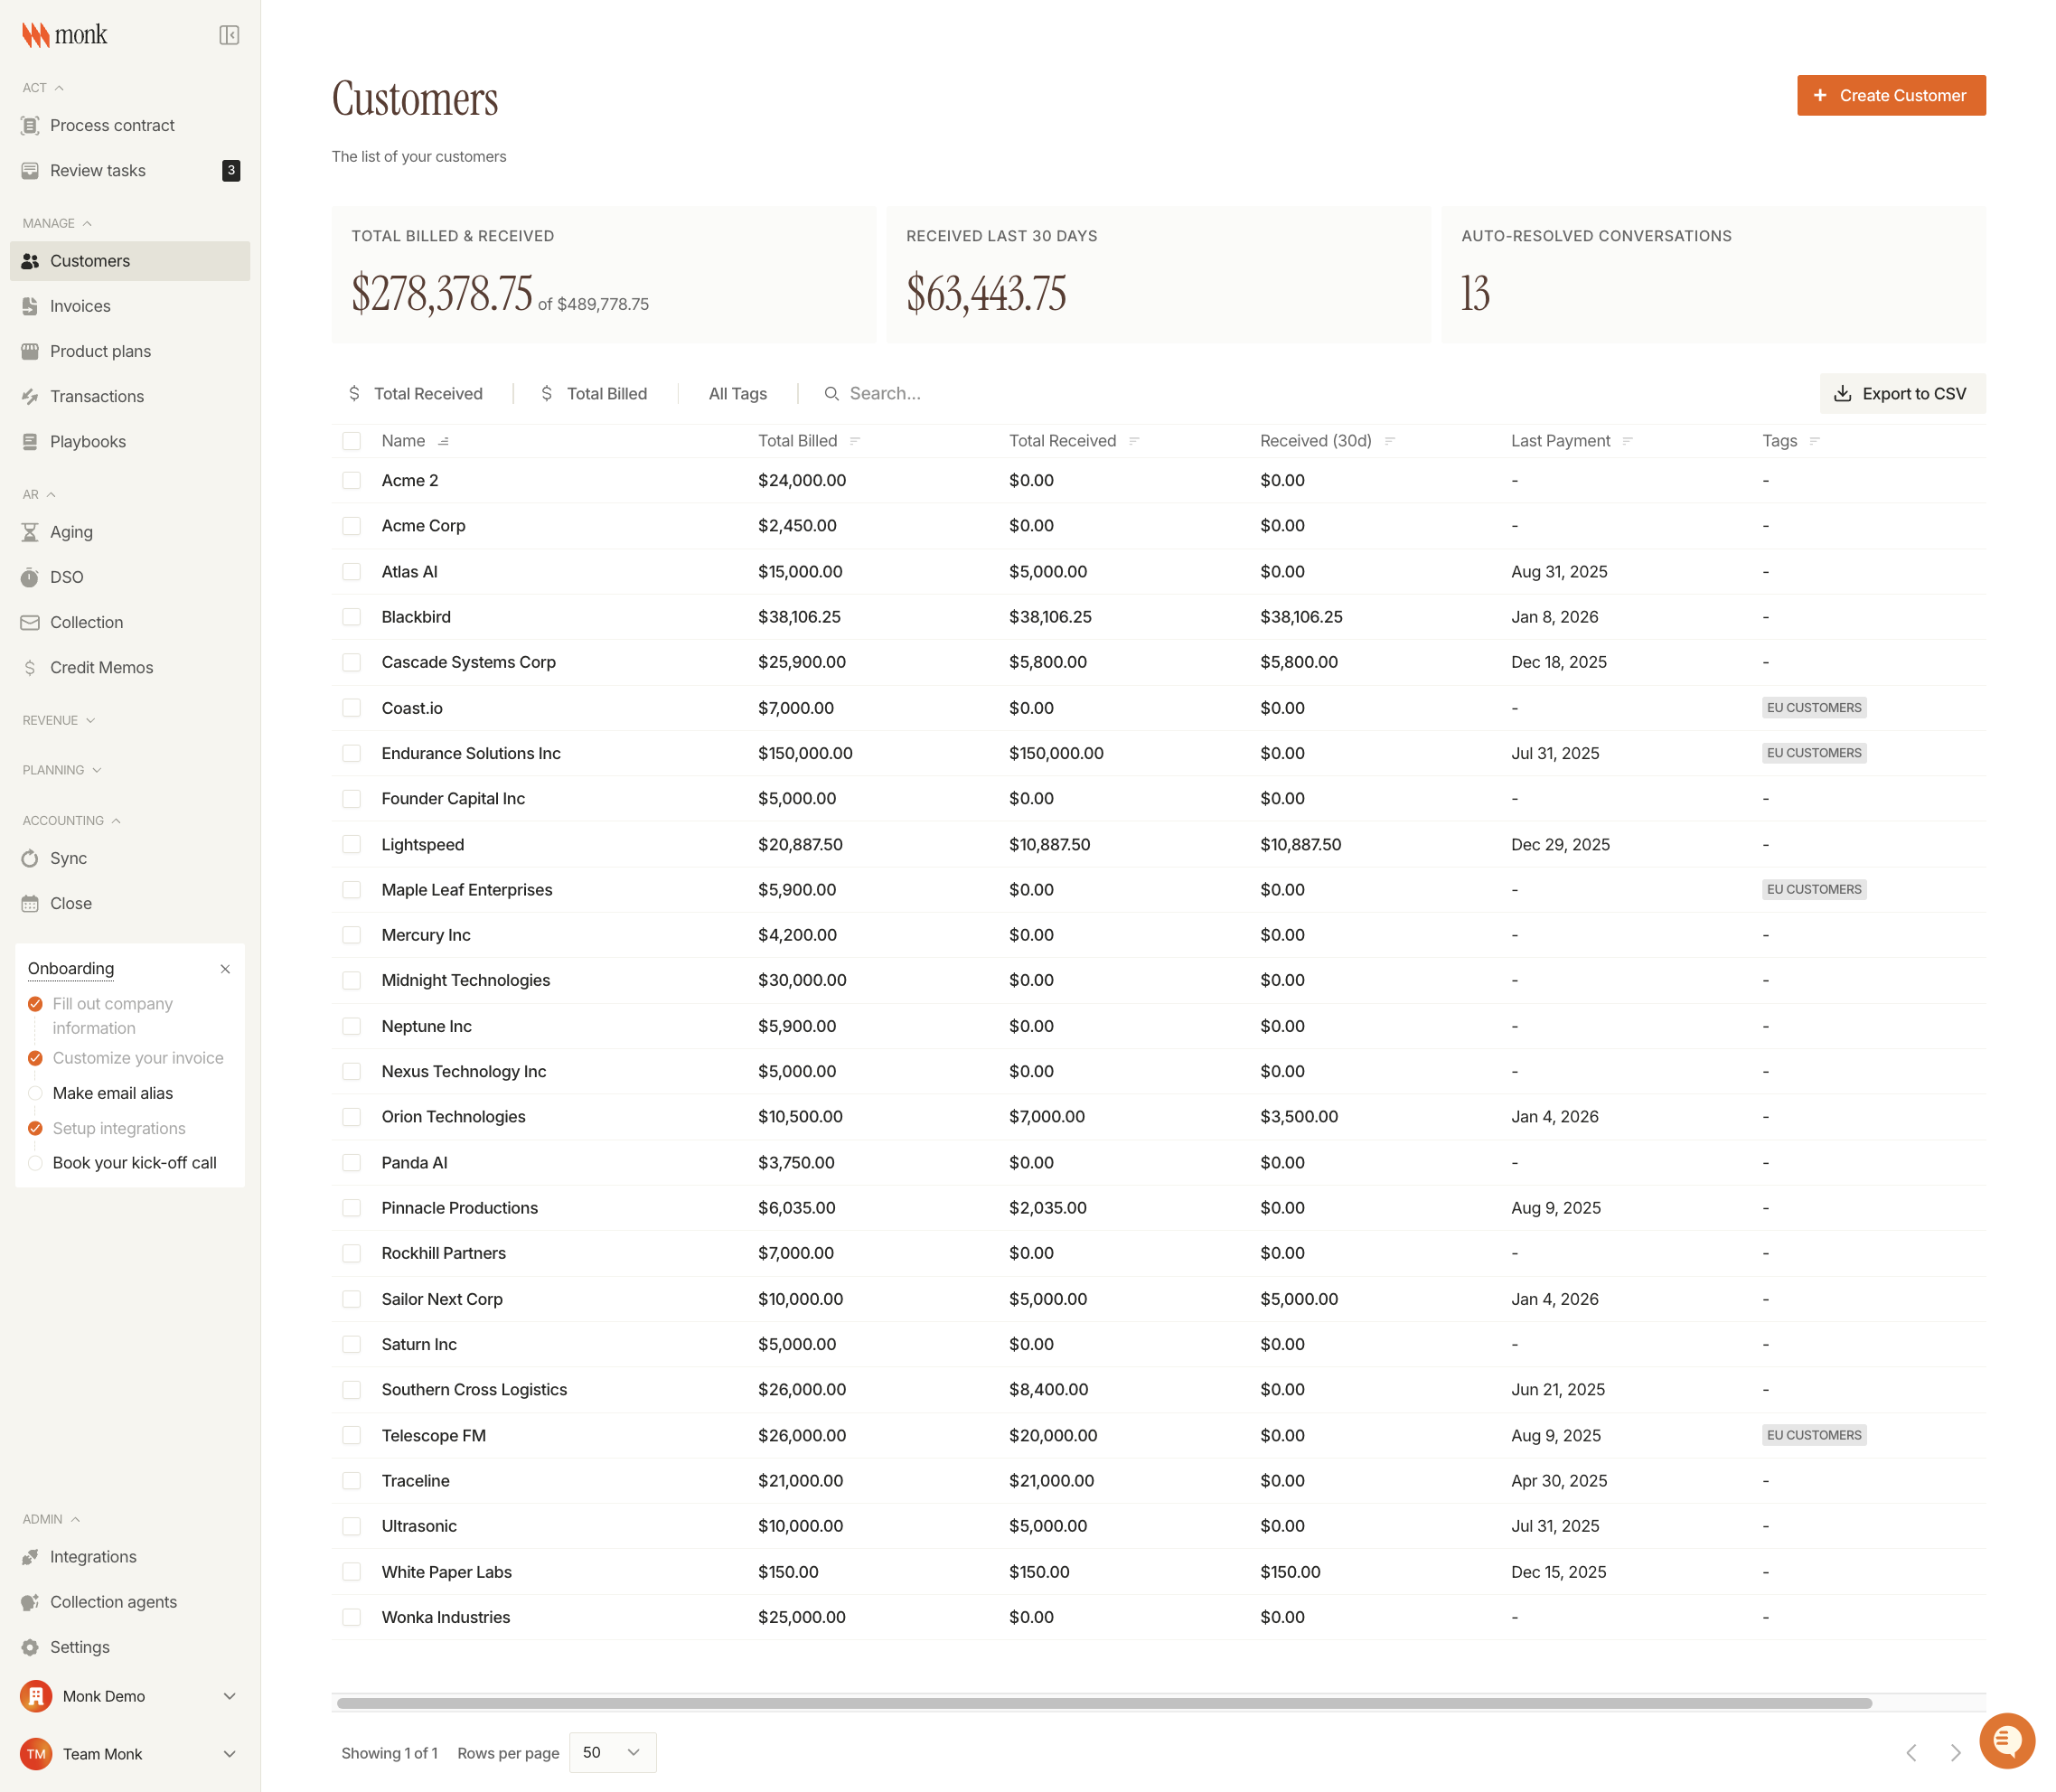Open the Invoices section

point(80,306)
